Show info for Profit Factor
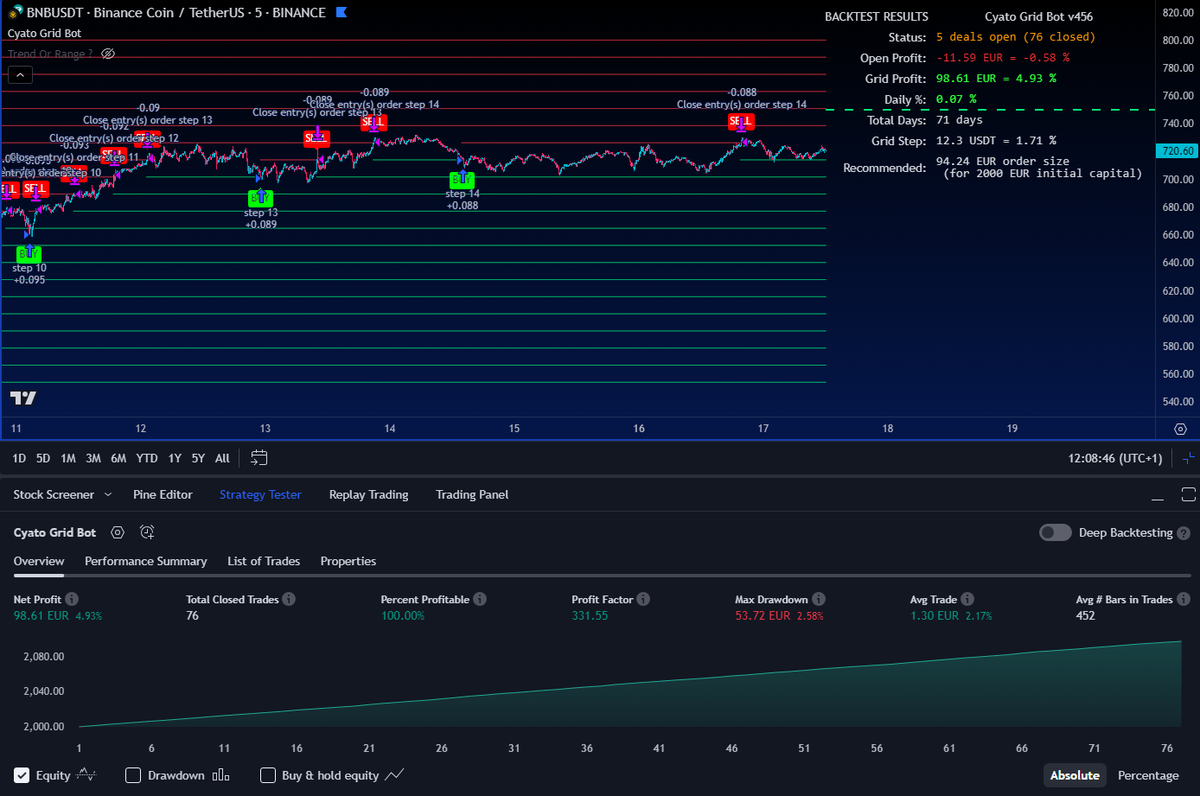1200x796 pixels. [643, 599]
